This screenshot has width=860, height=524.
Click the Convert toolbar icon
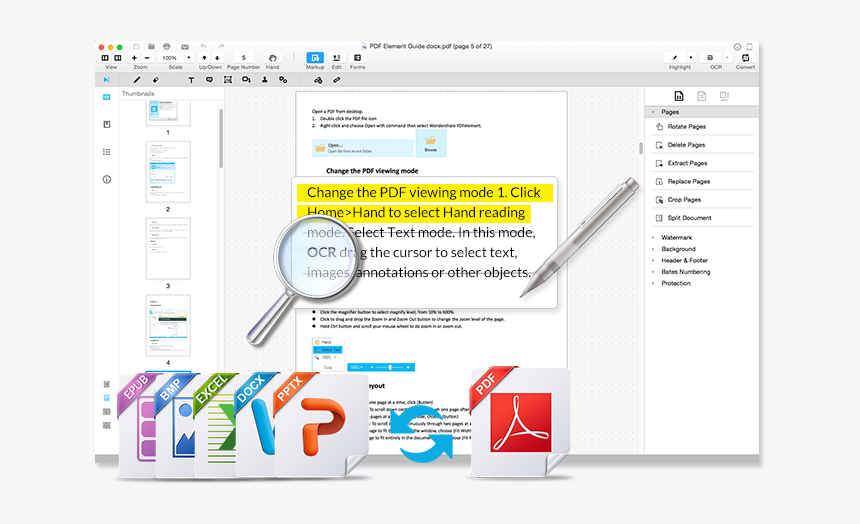coord(745,58)
